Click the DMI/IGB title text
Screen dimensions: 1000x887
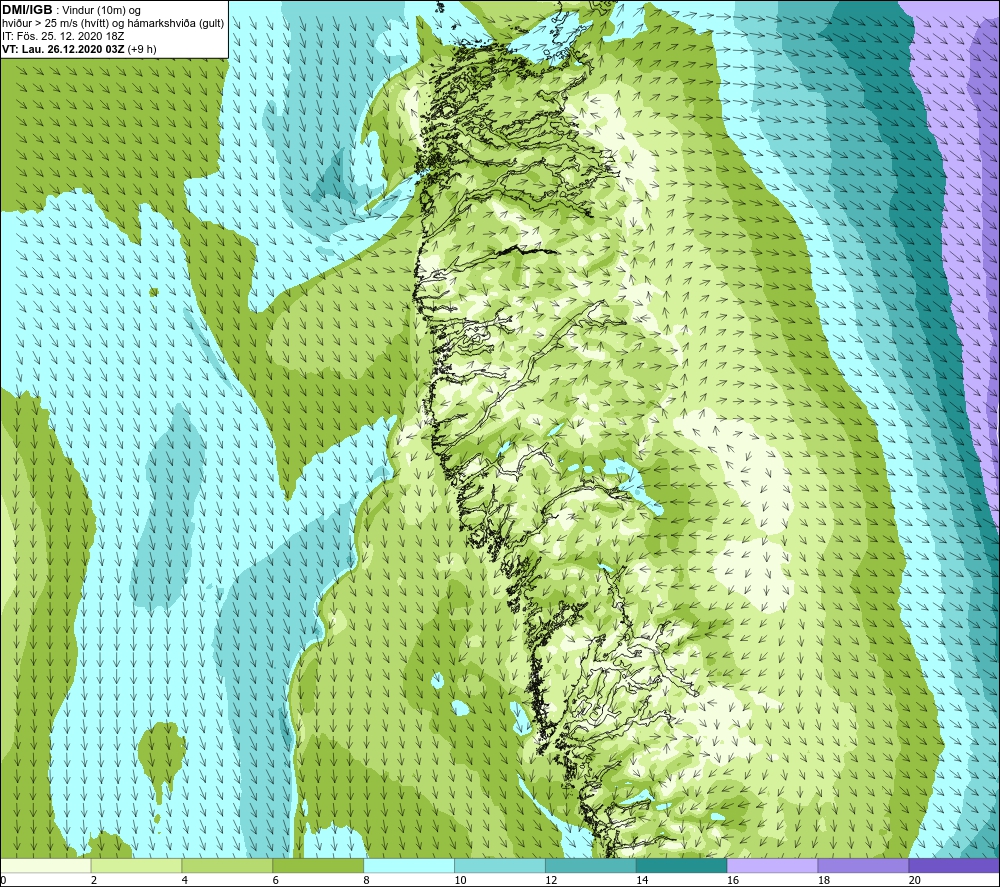27,10
